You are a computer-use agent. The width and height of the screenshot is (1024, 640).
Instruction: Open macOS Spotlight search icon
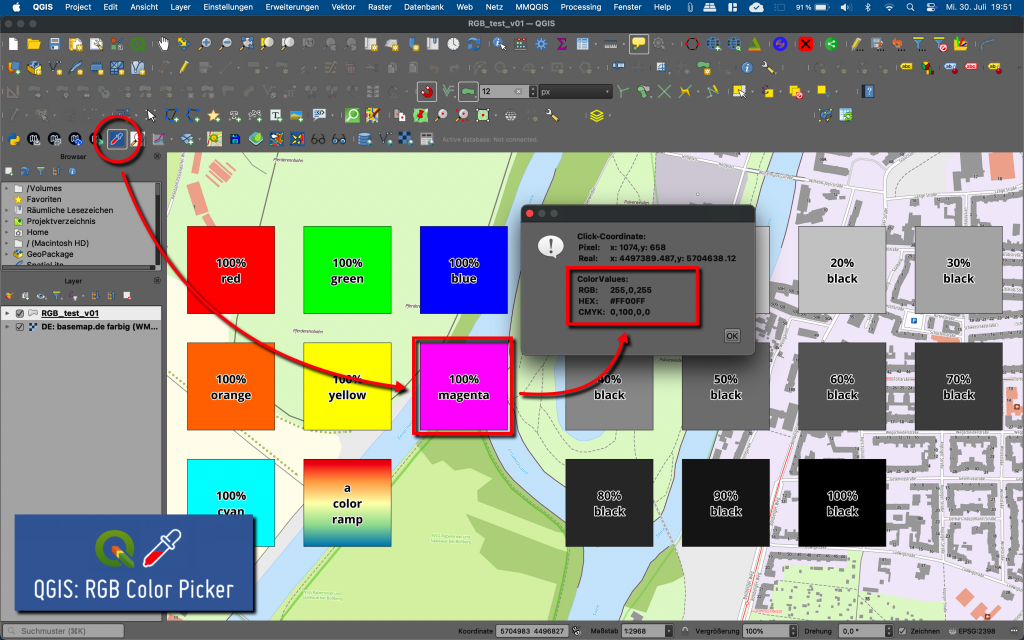tap(910, 7)
